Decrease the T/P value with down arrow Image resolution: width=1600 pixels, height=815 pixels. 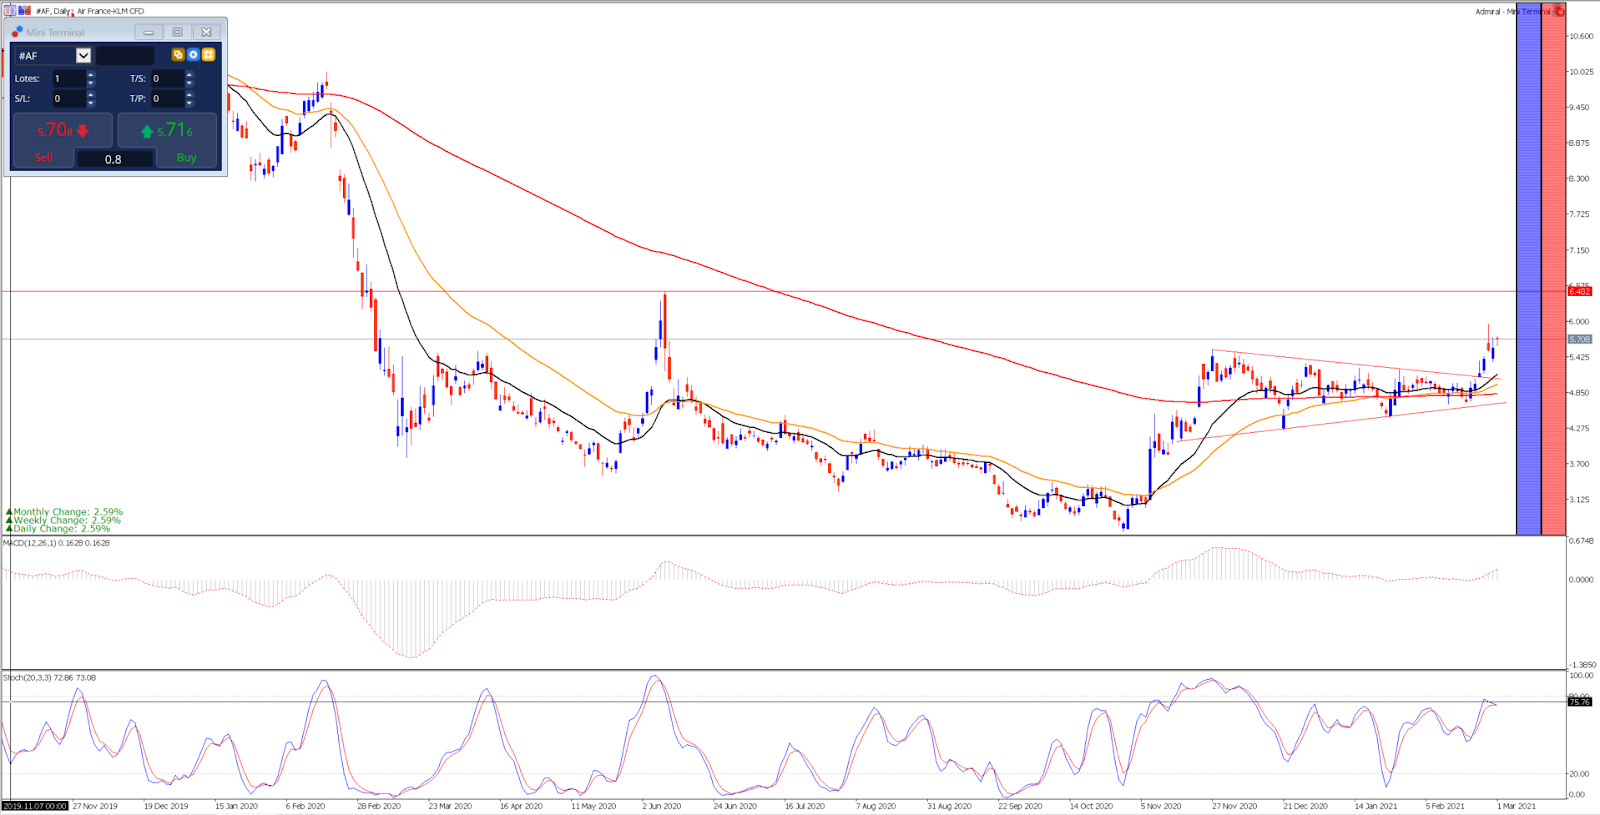pos(189,103)
